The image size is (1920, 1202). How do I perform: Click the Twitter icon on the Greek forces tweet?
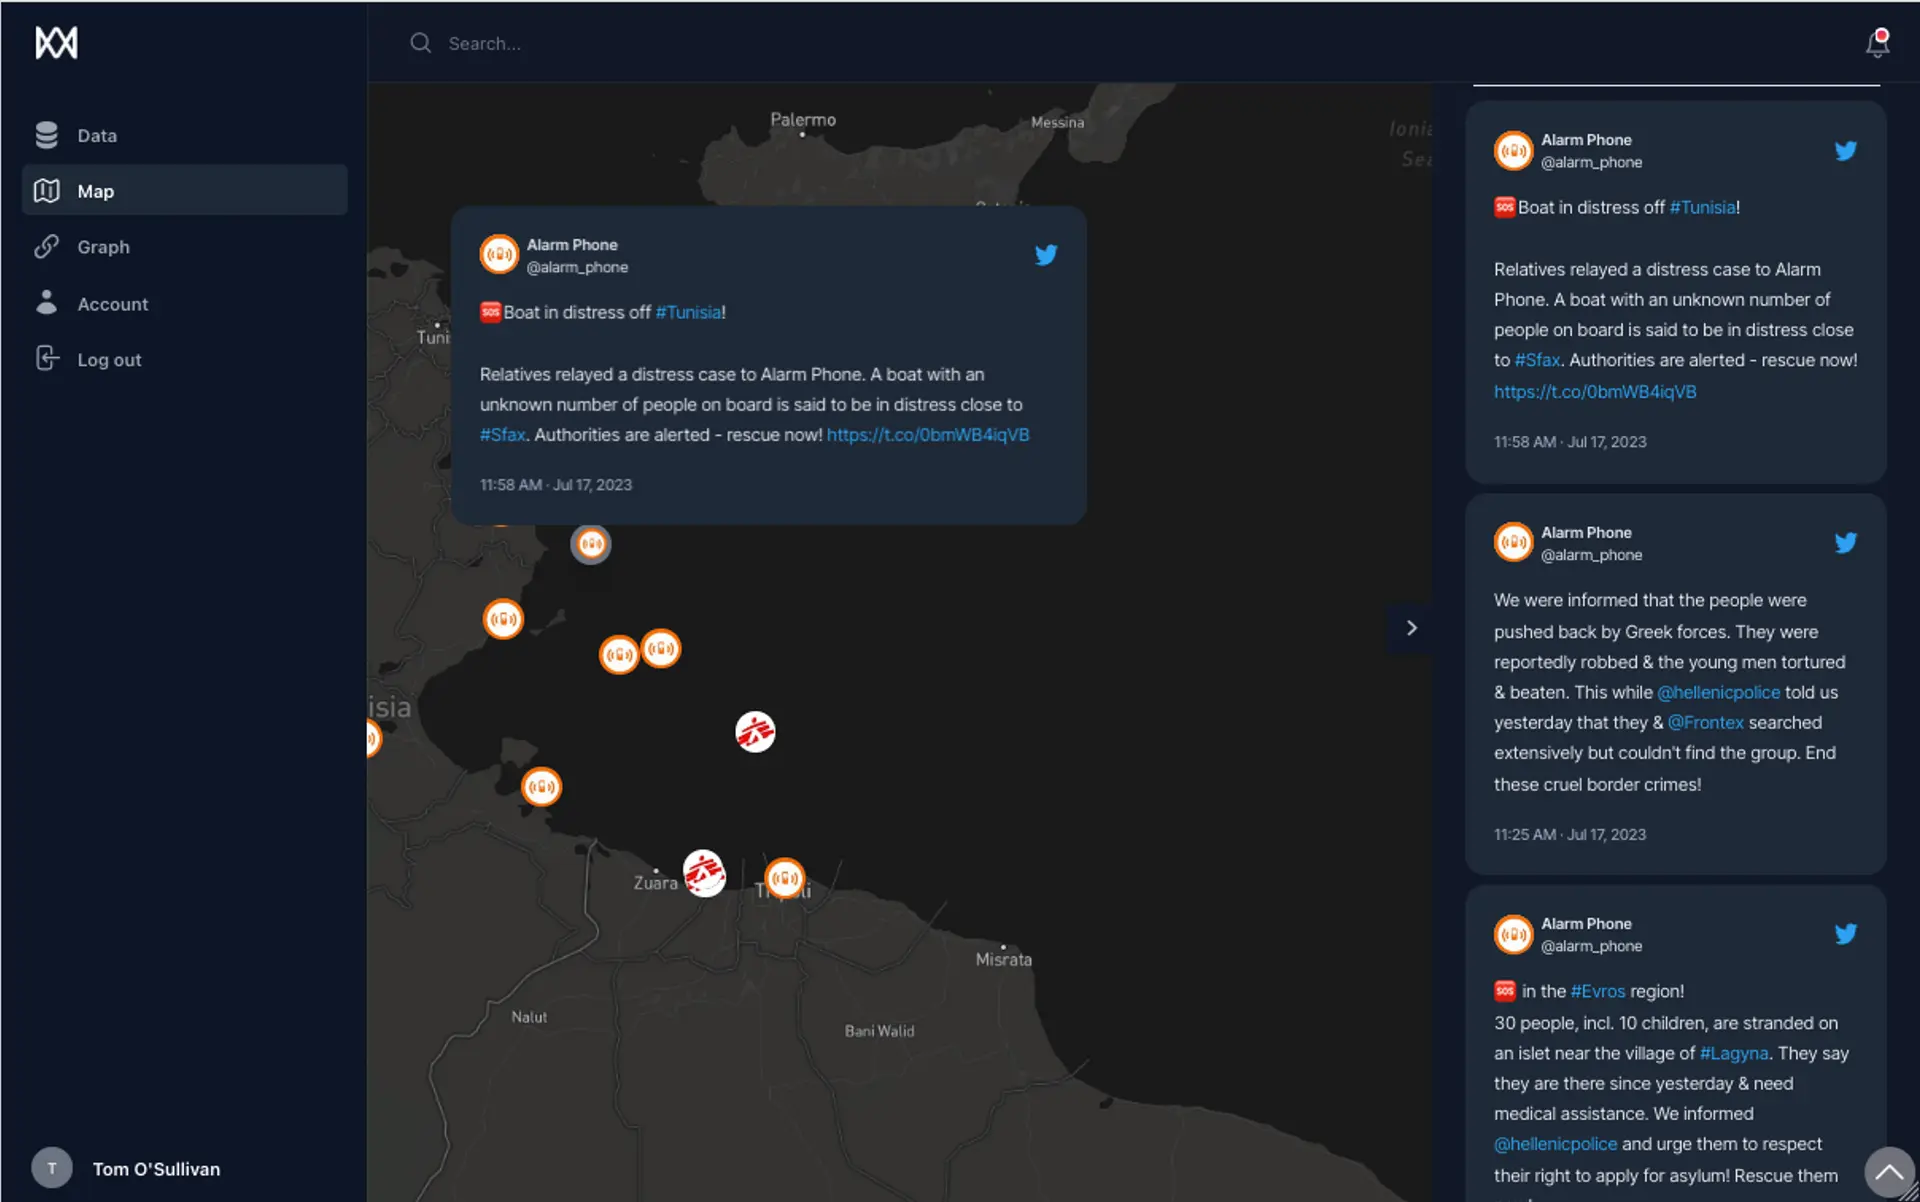click(1845, 543)
